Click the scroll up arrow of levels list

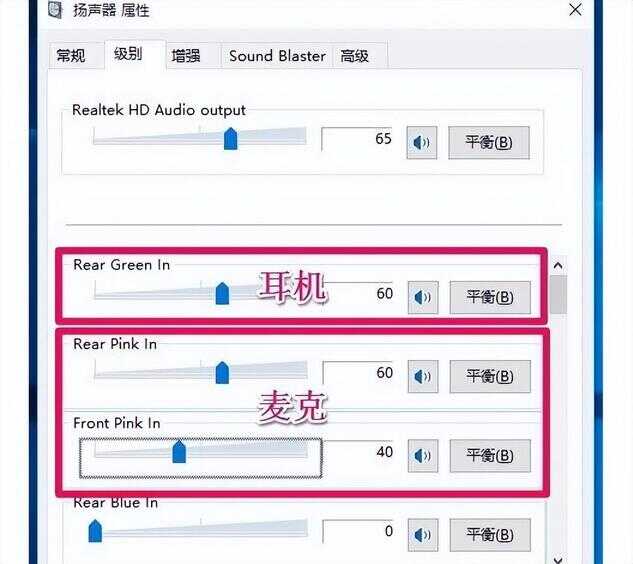558,266
